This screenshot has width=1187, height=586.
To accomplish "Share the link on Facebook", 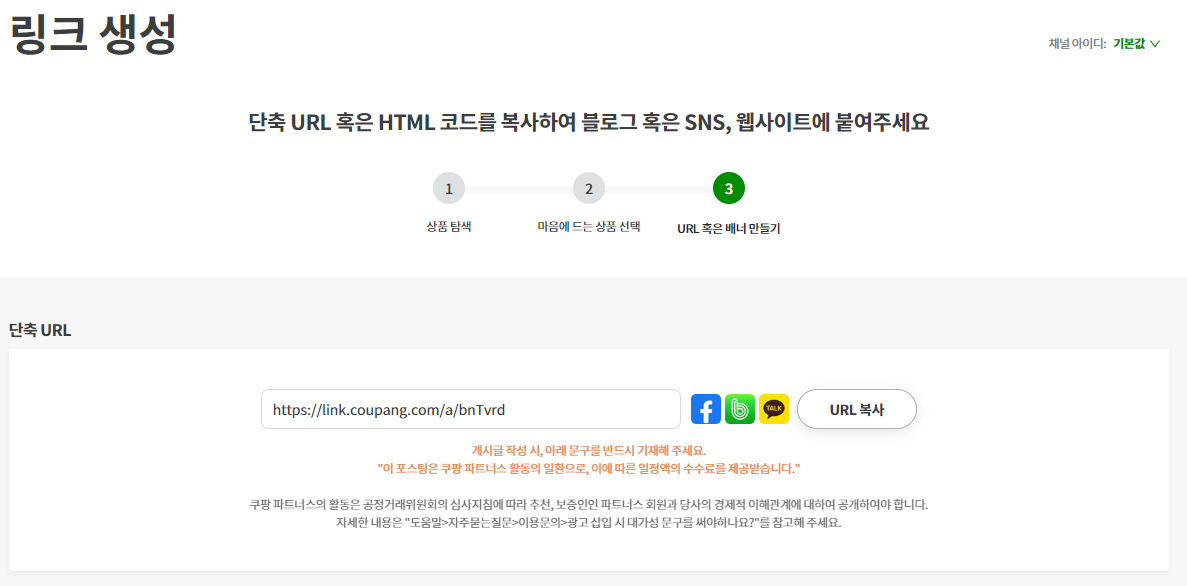I will (x=706, y=409).
